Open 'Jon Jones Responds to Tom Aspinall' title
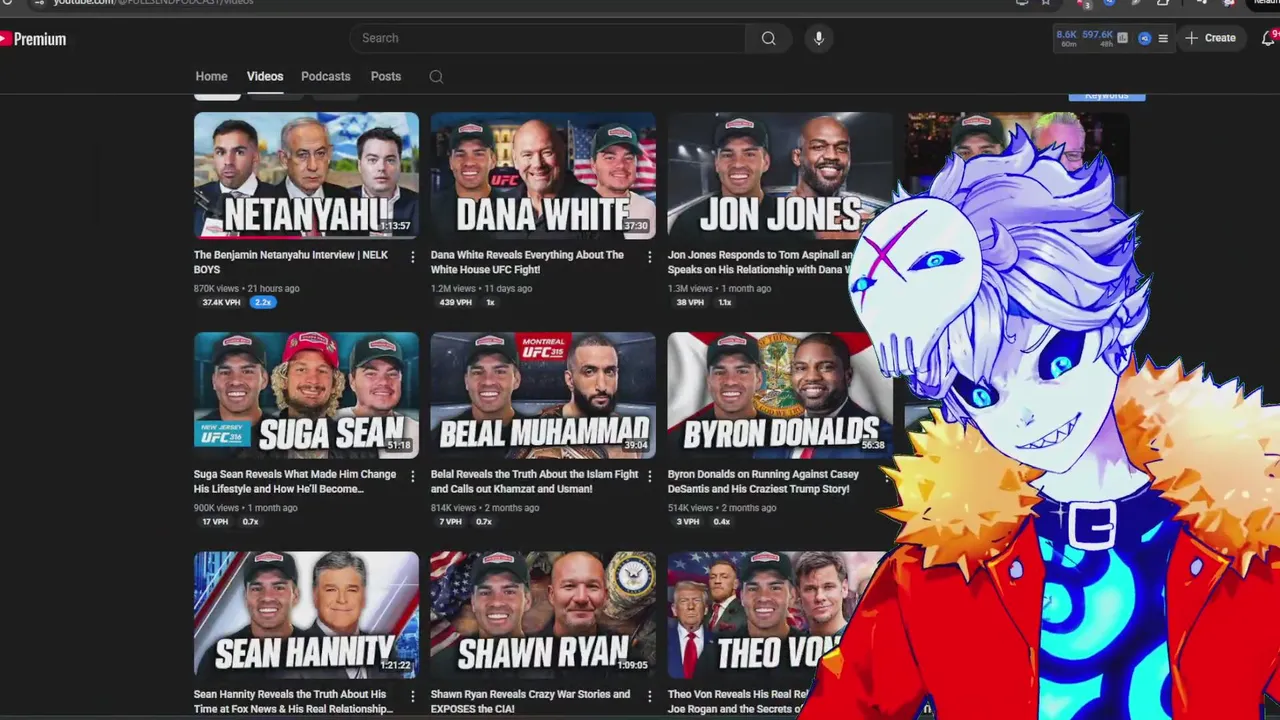 (760, 262)
